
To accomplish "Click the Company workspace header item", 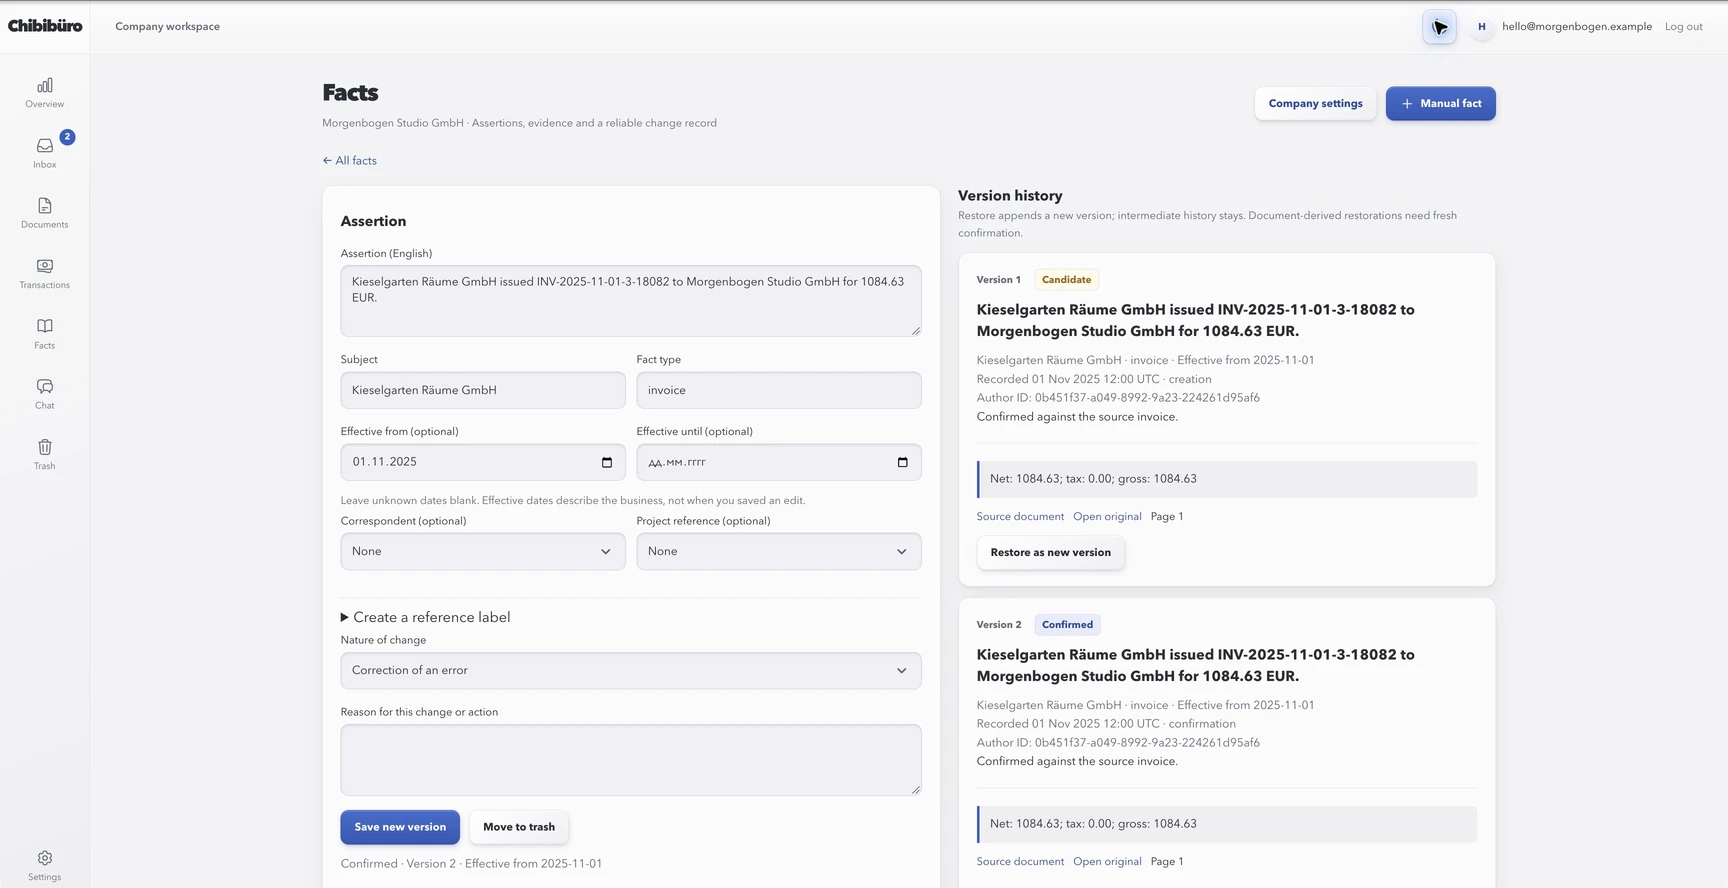I will point(168,27).
